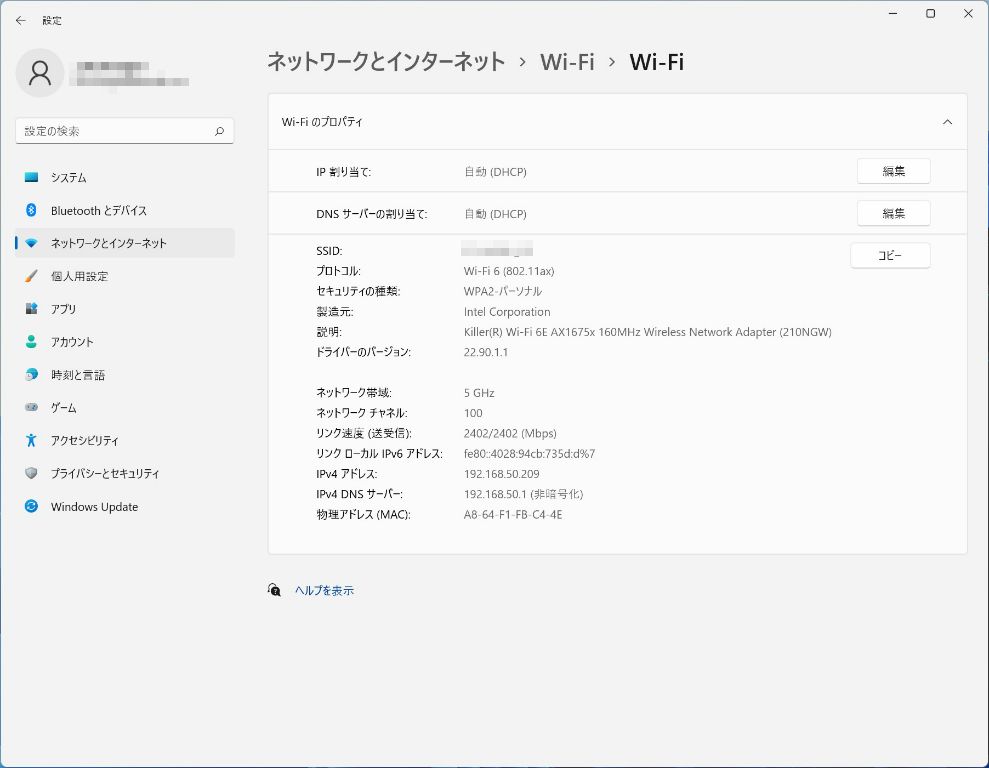
Task: Click the Gaming controller icon
Action: coord(32,408)
